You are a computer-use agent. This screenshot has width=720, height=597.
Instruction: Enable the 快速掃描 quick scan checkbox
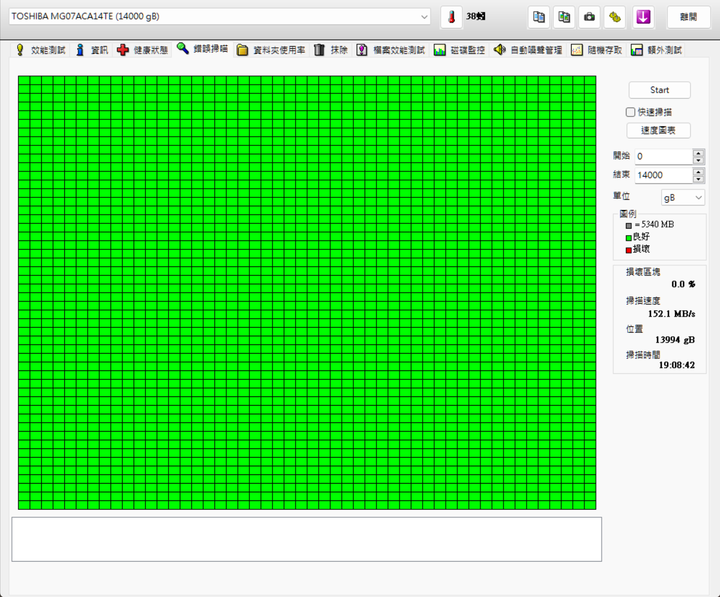click(630, 112)
